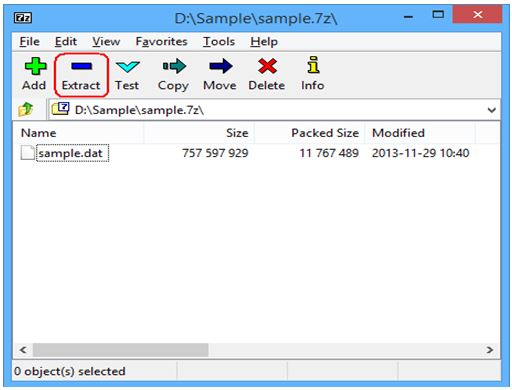Open the Favorites menu
Screen dimensions: 512x390
tap(161, 42)
